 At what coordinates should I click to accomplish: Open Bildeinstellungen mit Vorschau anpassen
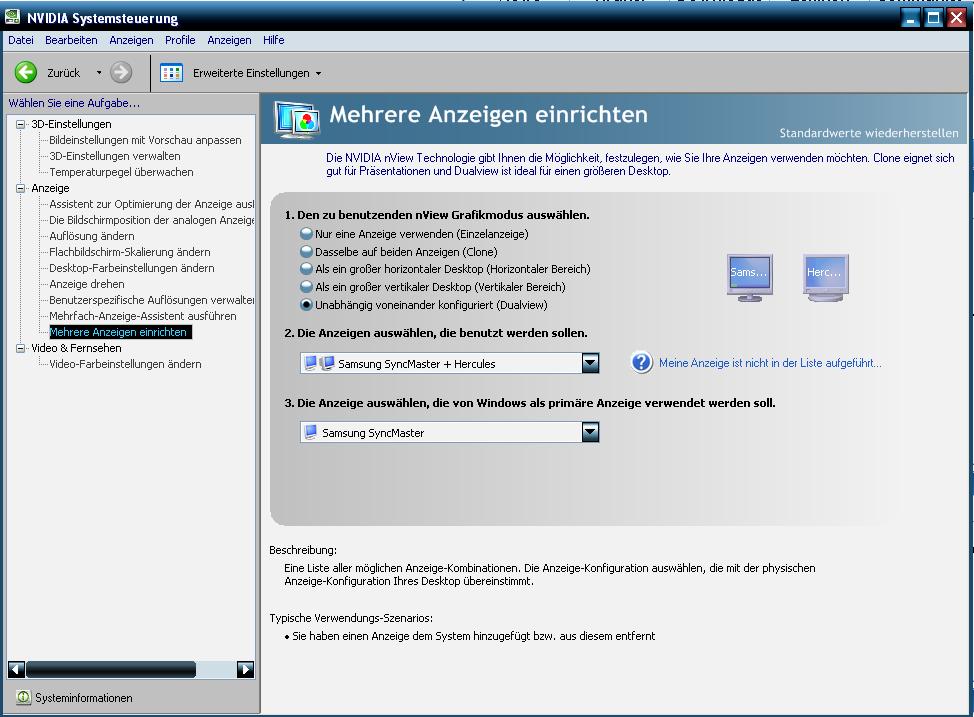pos(145,140)
